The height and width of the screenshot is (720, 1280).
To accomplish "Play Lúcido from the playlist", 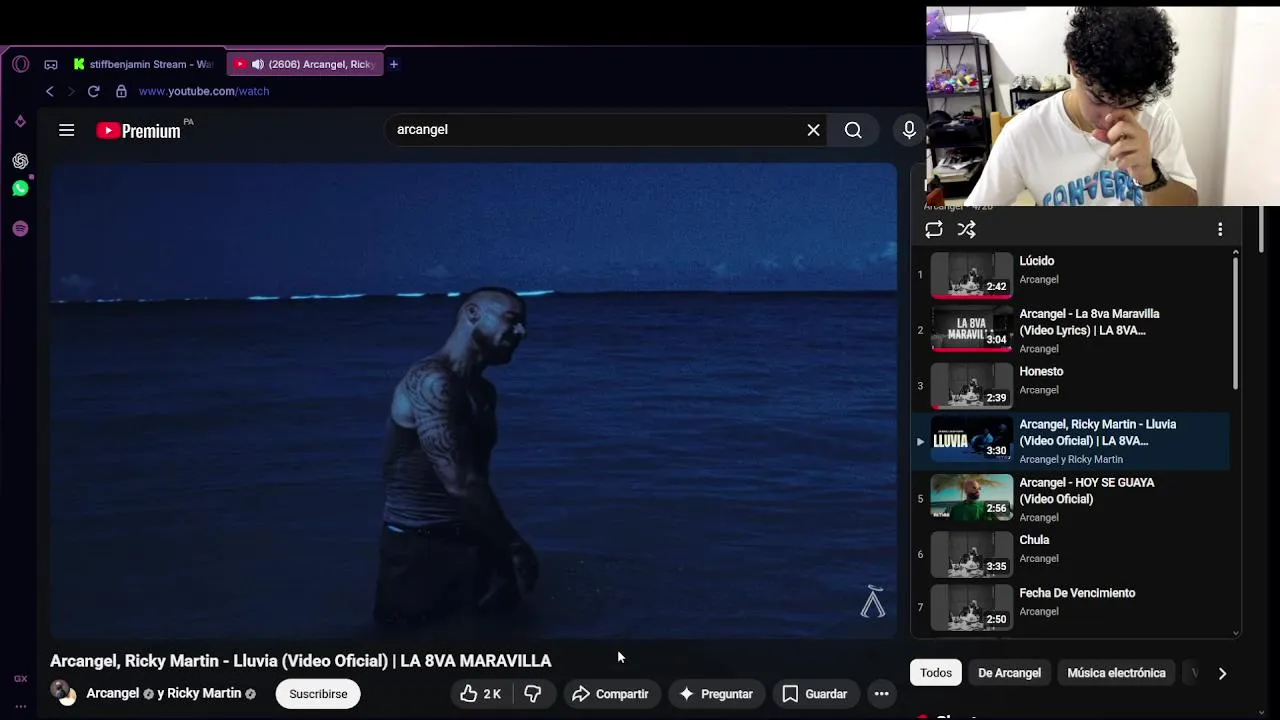I will tap(1071, 274).
